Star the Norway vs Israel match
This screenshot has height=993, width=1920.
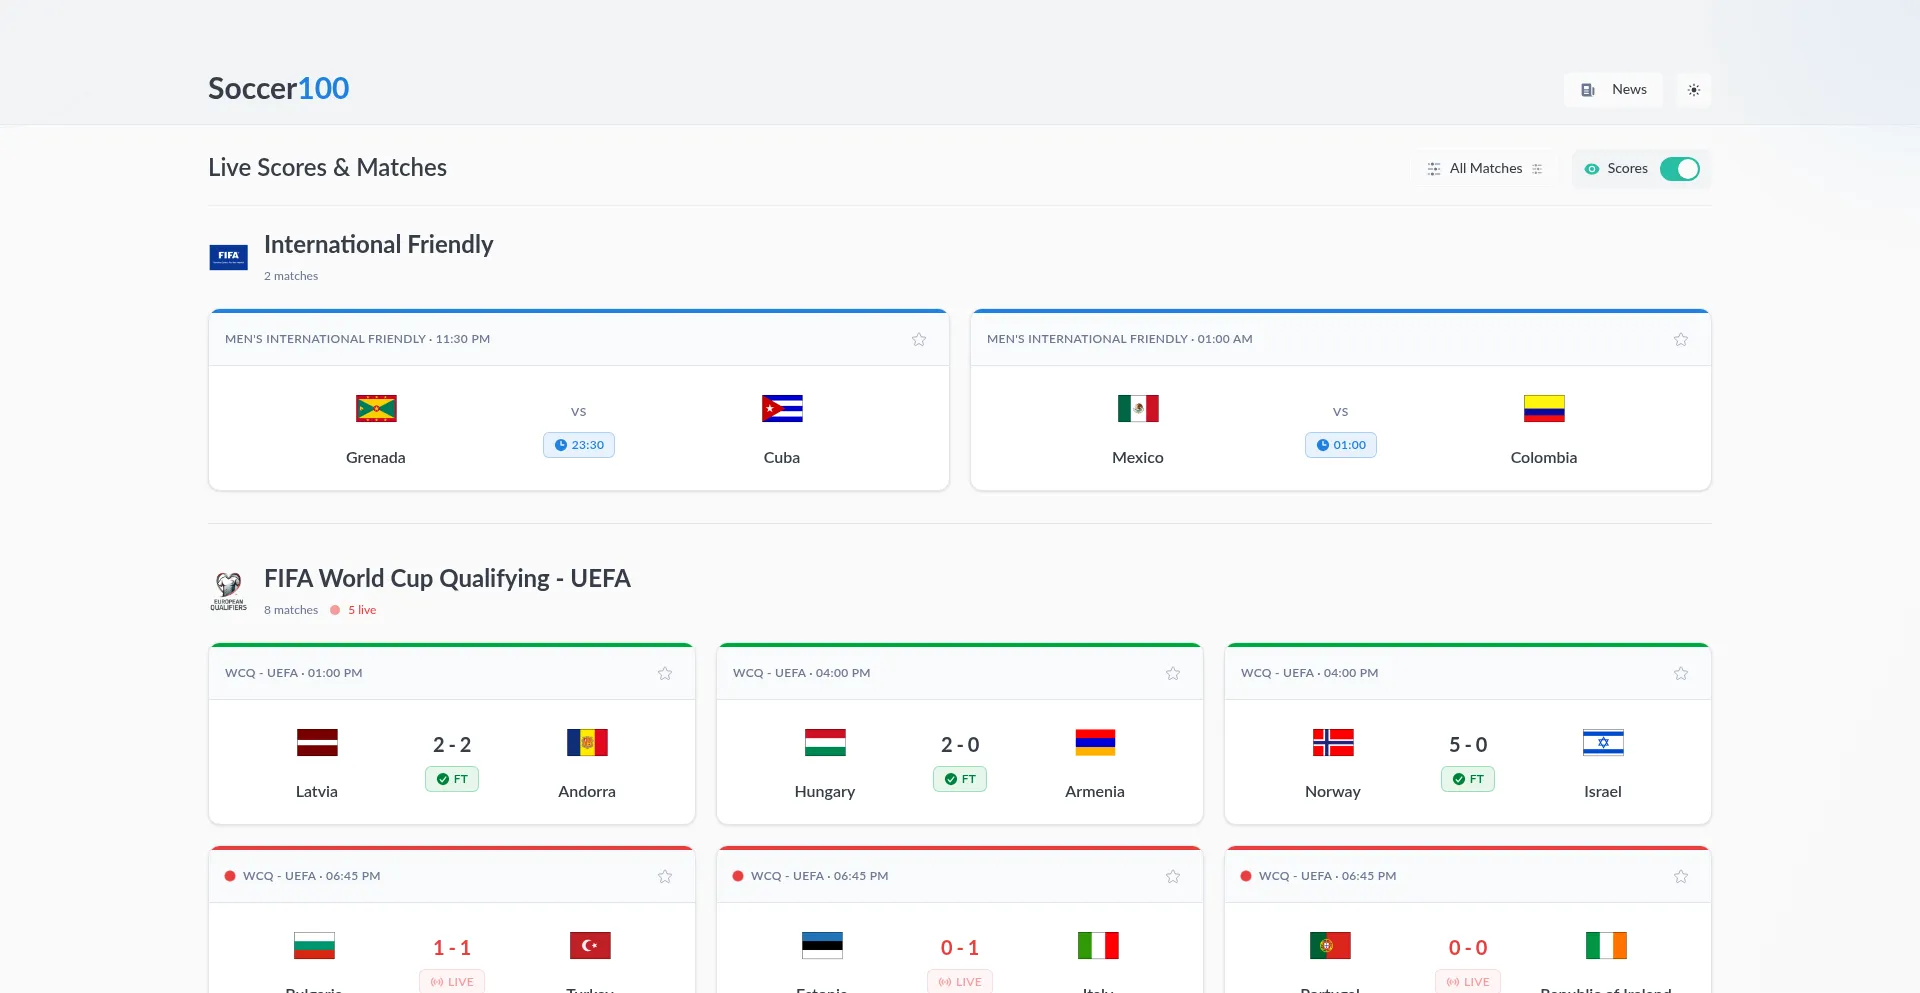(x=1680, y=674)
